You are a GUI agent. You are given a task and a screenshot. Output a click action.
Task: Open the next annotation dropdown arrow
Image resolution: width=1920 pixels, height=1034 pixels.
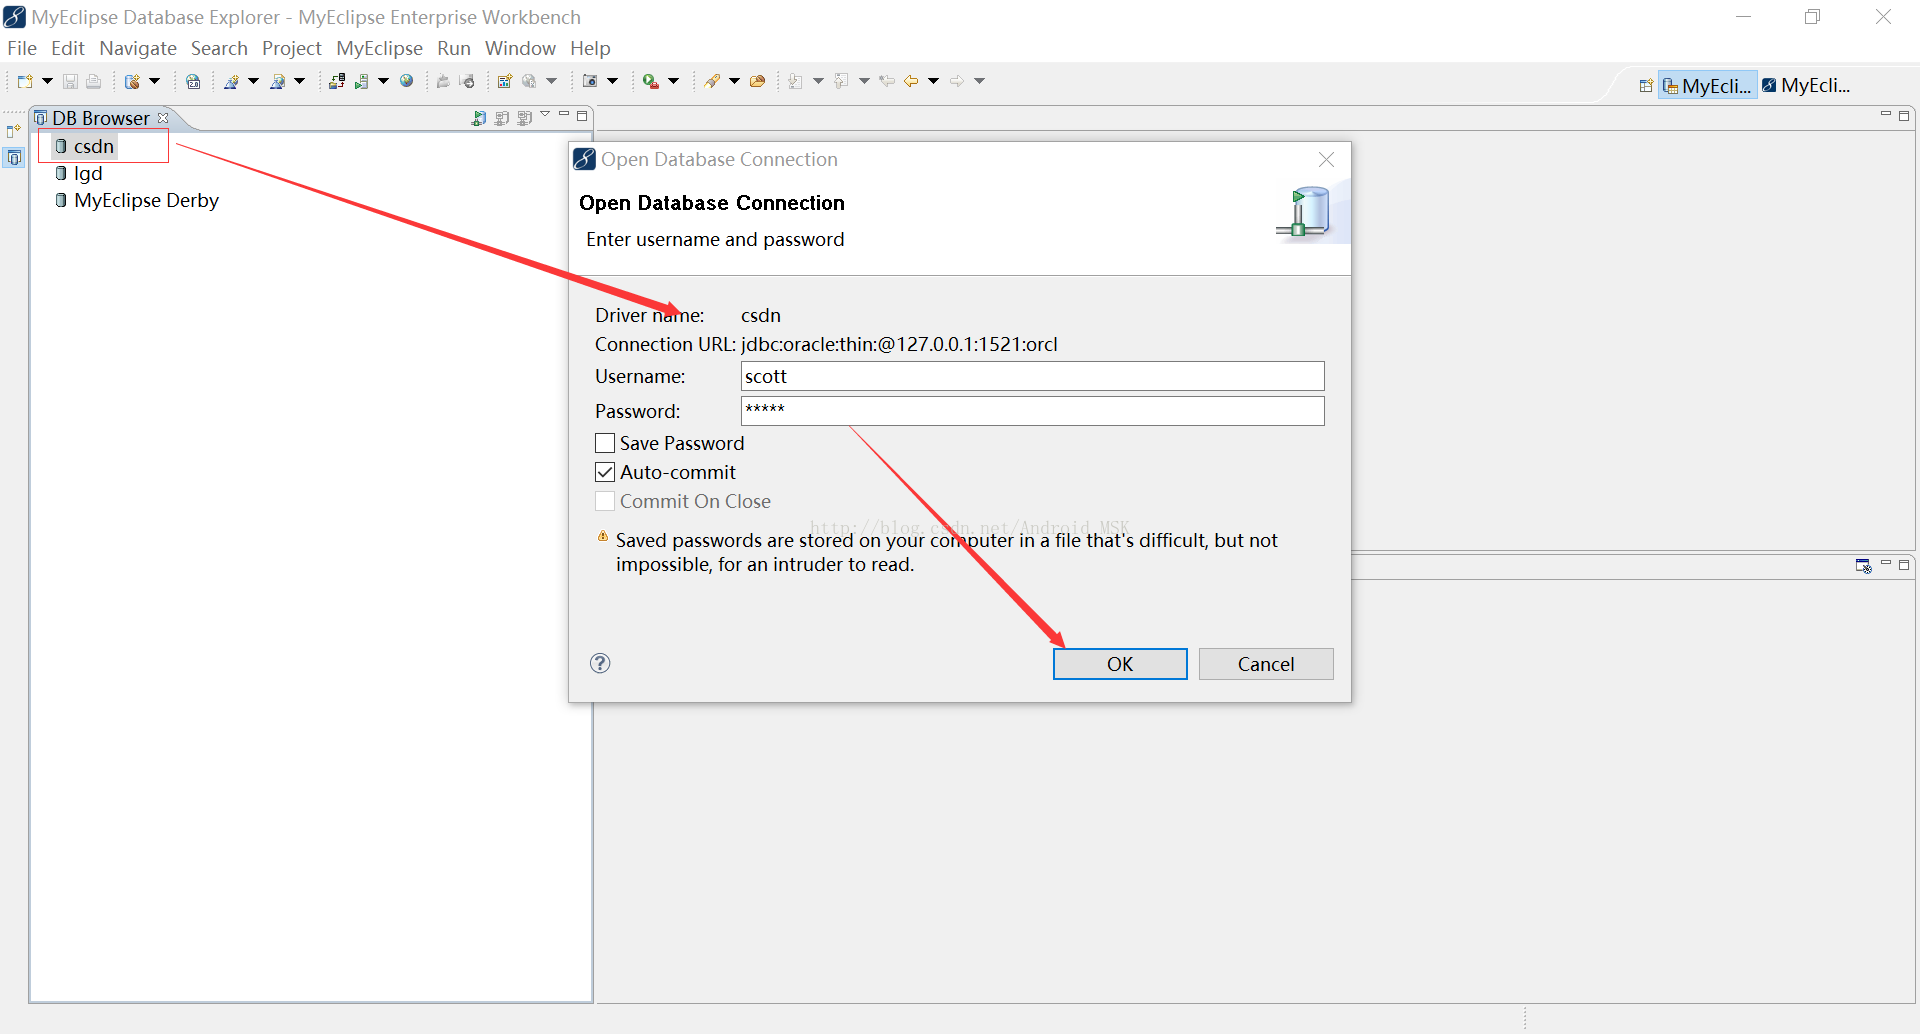tap(818, 82)
